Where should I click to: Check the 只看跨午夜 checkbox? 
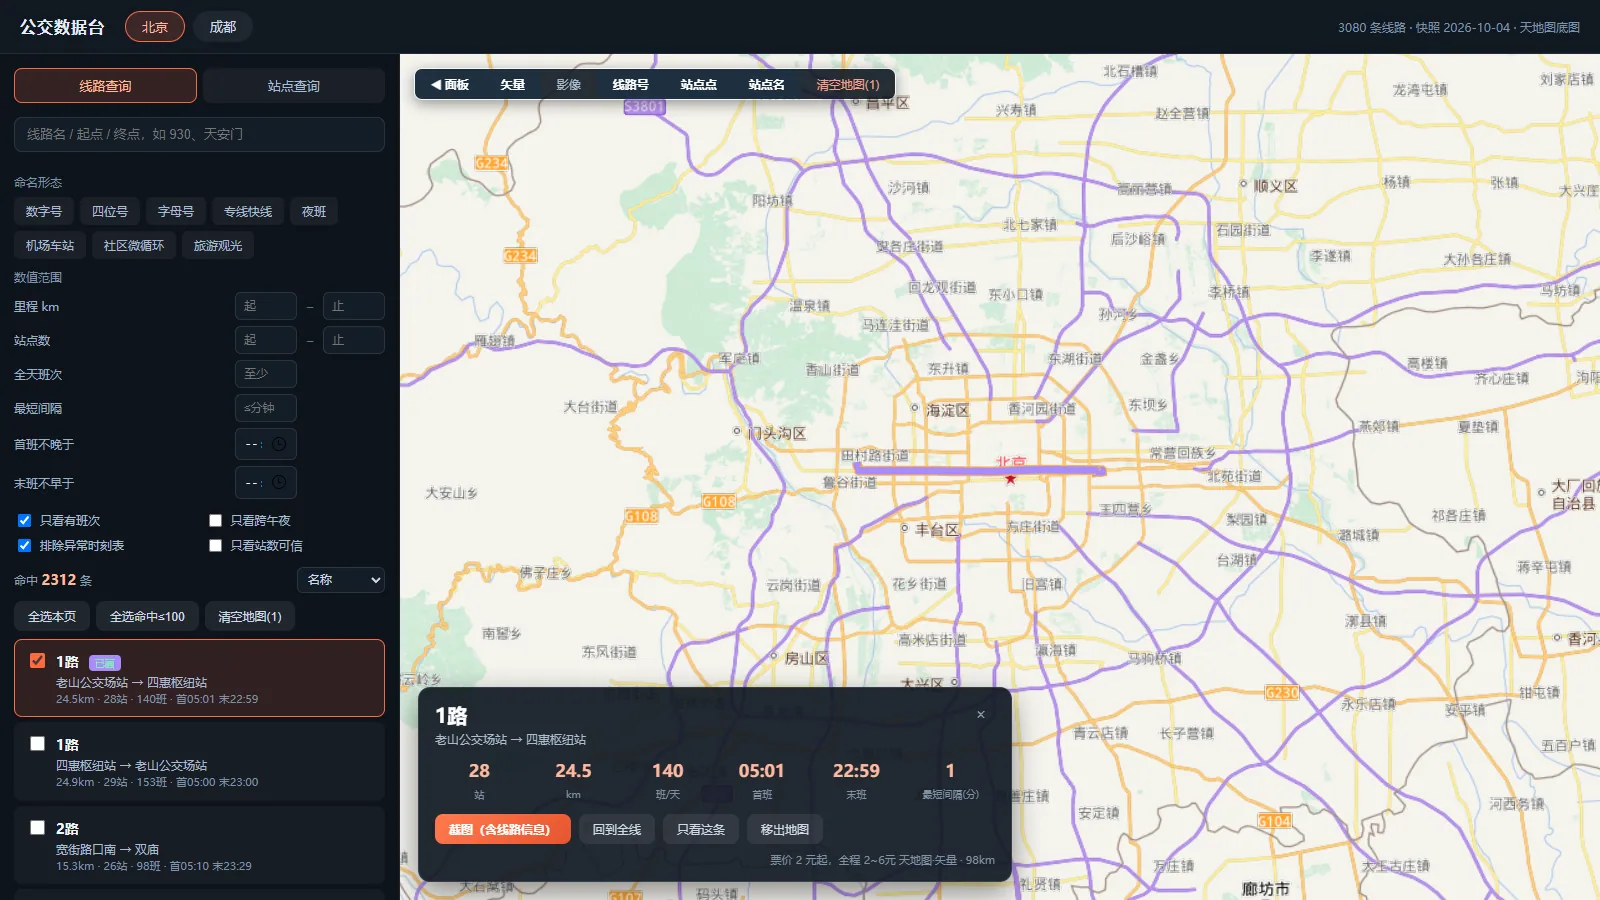click(x=215, y=521)
